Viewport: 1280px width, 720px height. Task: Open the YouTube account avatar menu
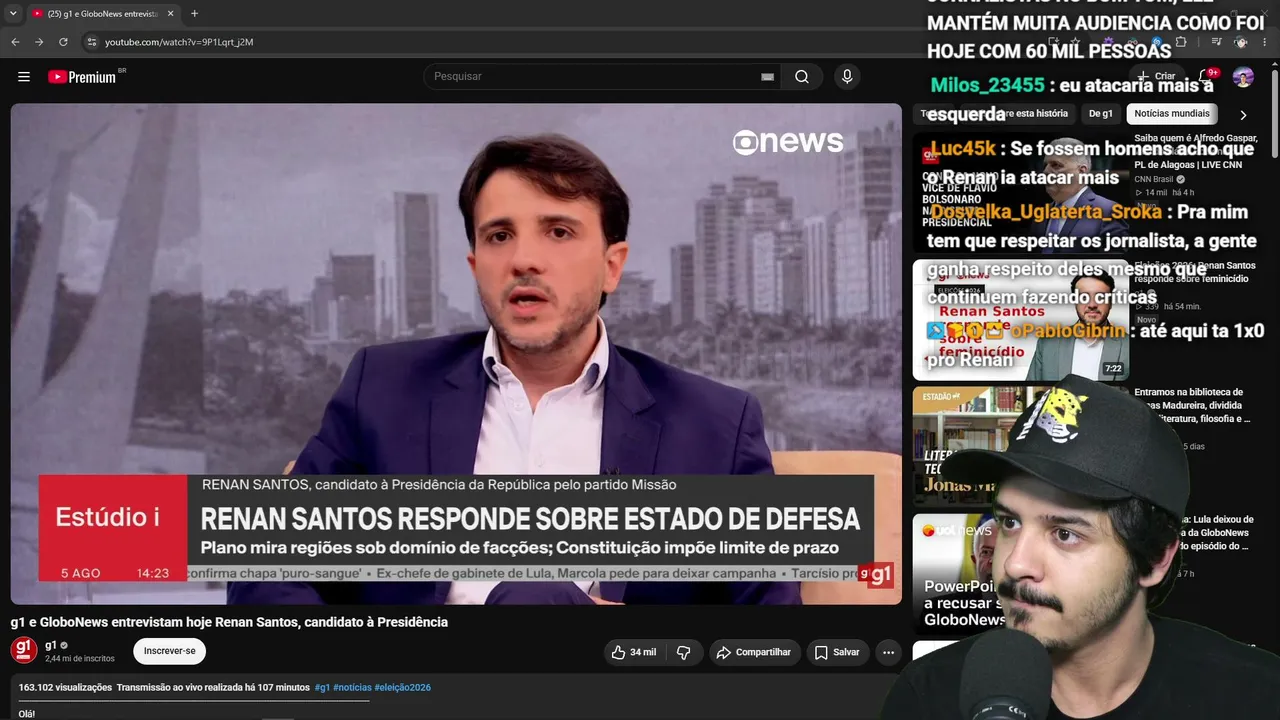[x=1243, y=77]
